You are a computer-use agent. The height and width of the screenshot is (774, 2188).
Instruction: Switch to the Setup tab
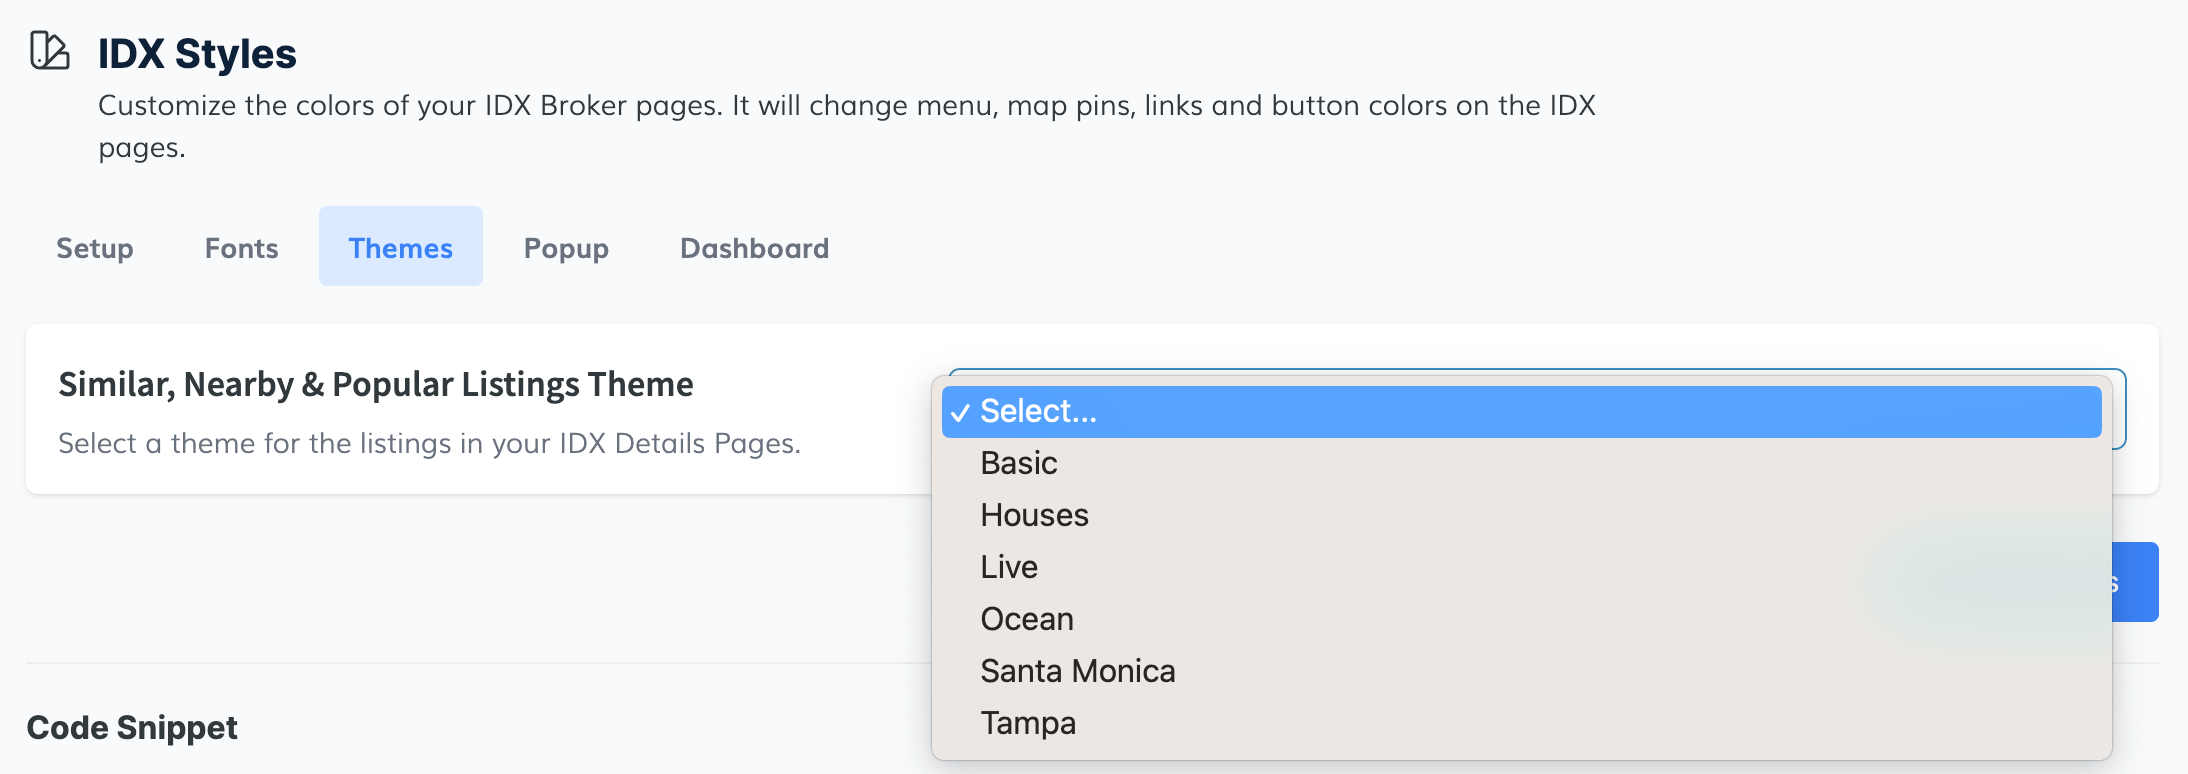pyautogui.click(x=95, y=248)
